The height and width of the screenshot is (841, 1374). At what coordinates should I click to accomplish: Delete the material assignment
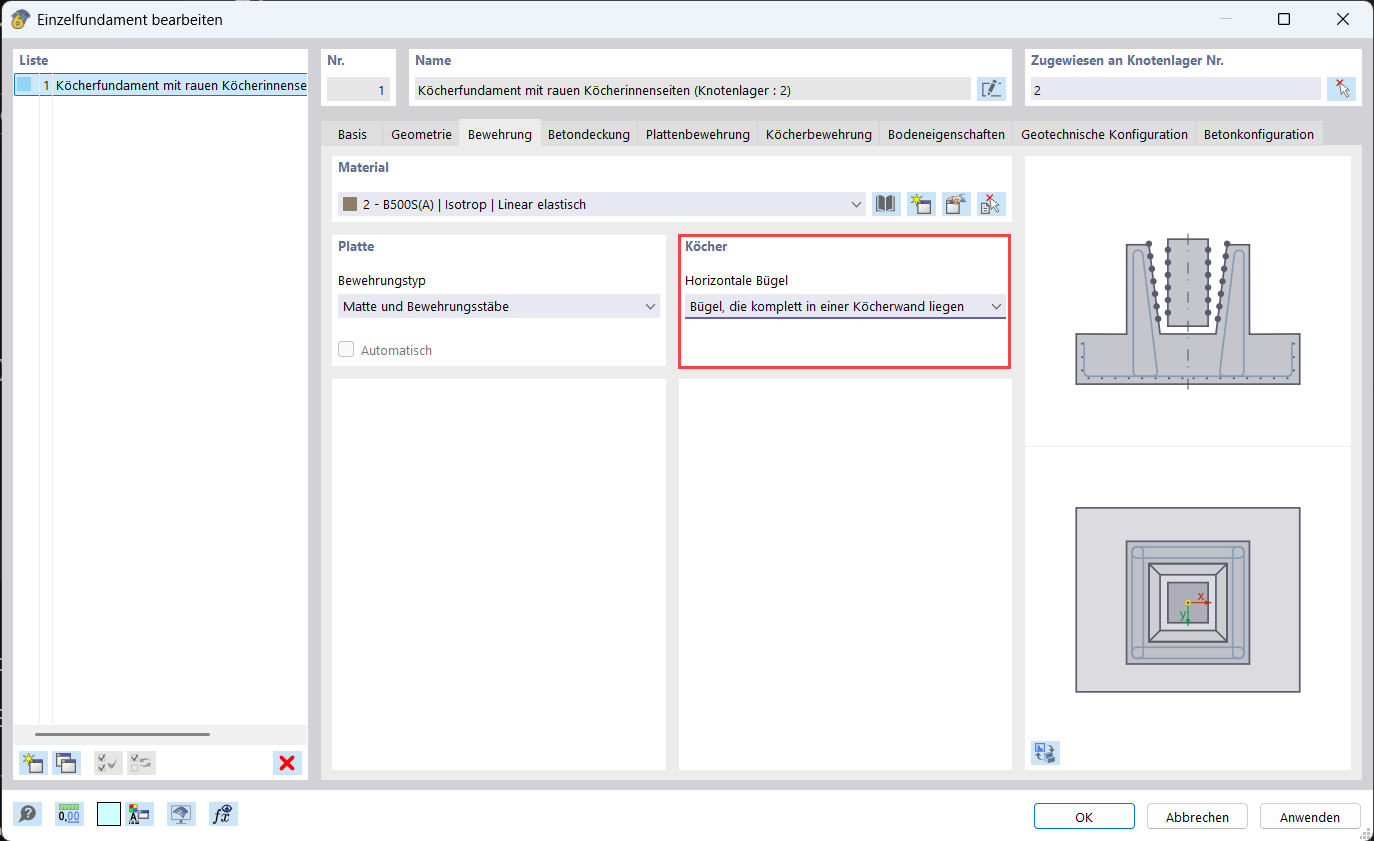tap(990, 203)
